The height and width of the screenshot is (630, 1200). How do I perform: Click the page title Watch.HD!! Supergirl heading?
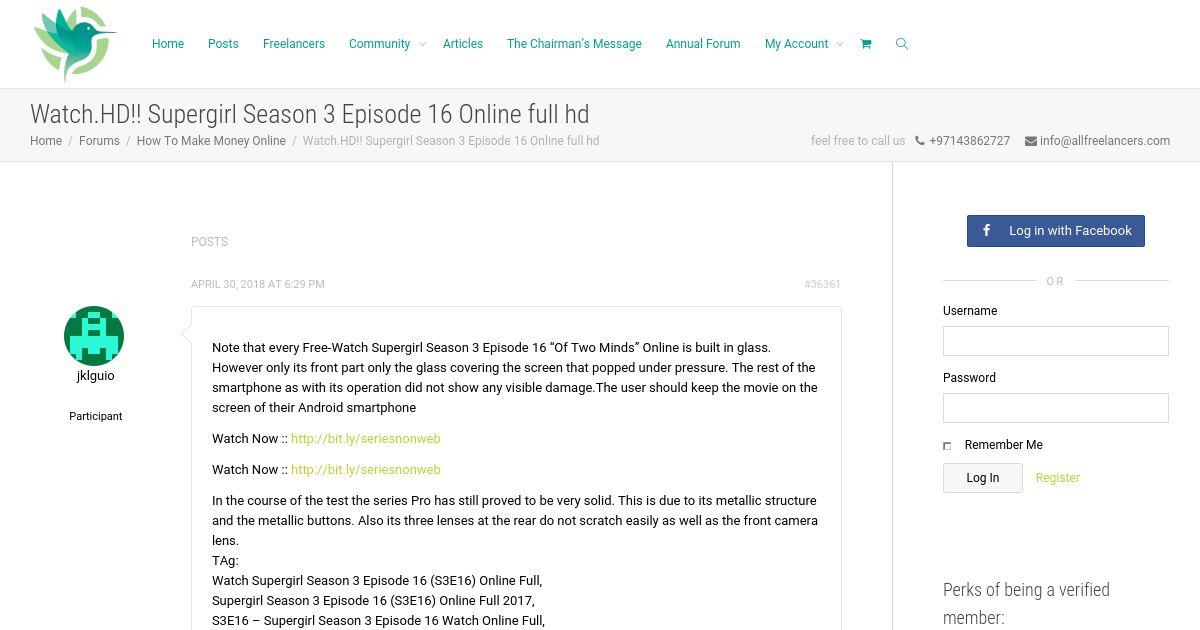coord(310,114)
